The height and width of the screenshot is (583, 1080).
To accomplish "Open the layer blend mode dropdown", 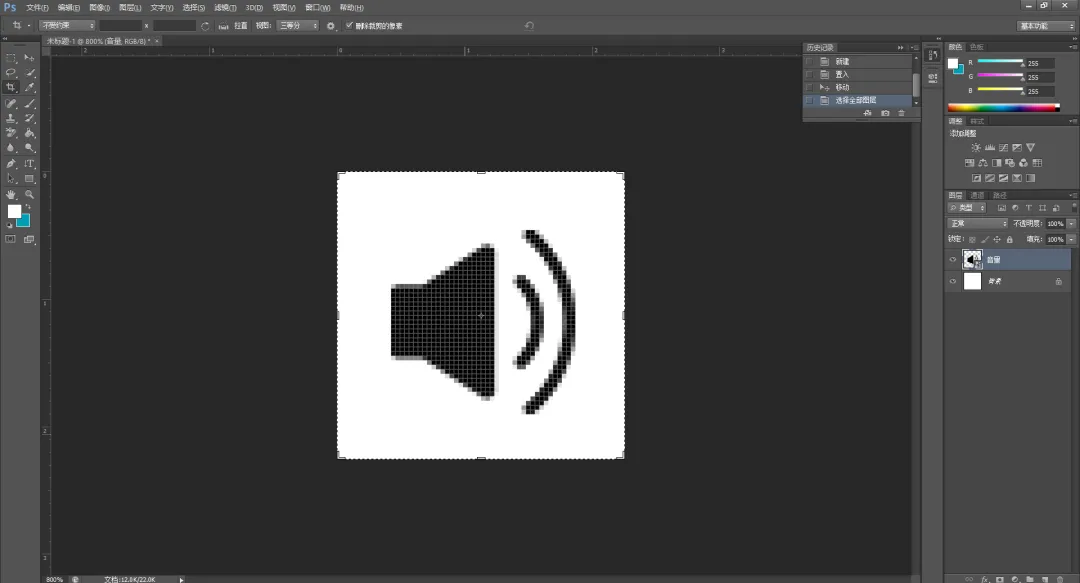I will (x=978, y=223).
